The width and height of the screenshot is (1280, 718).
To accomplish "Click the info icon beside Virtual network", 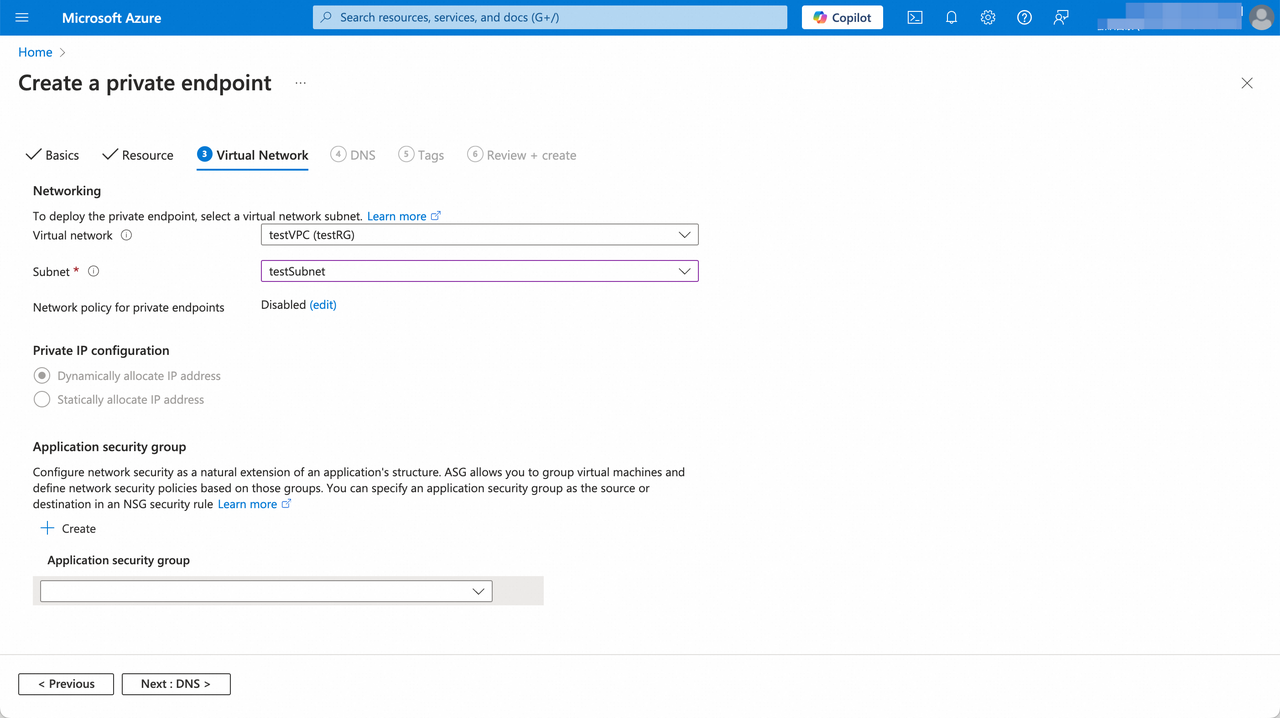I will coord(126,235).
